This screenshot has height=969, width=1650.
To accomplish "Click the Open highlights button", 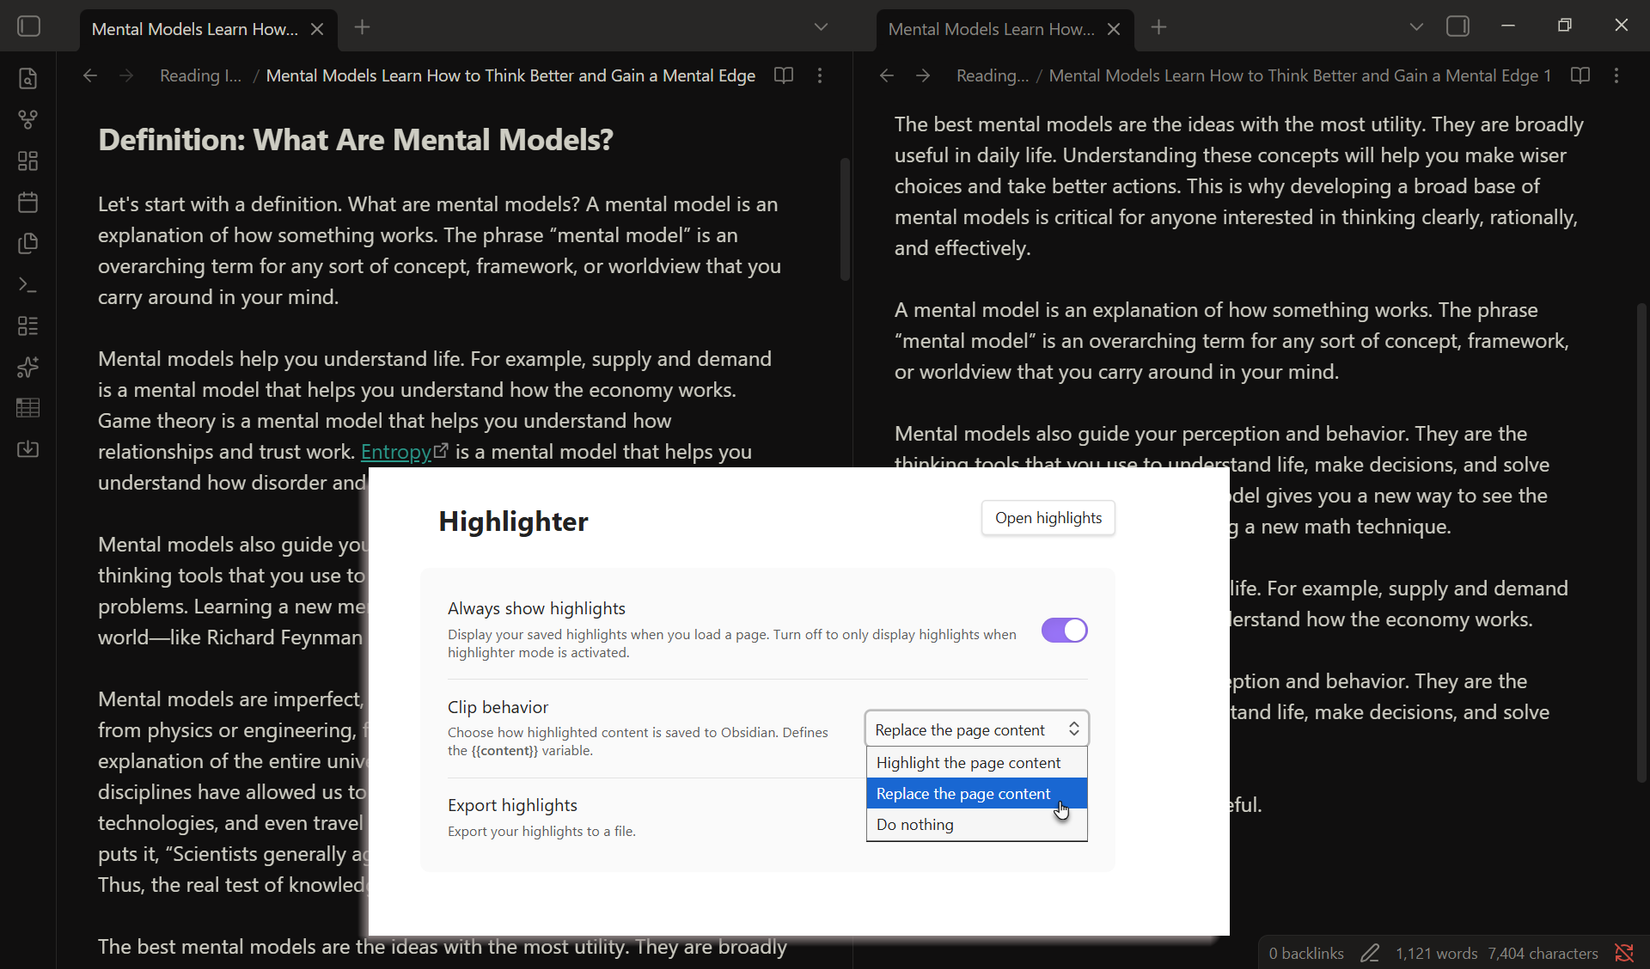I will [1048, 518].
